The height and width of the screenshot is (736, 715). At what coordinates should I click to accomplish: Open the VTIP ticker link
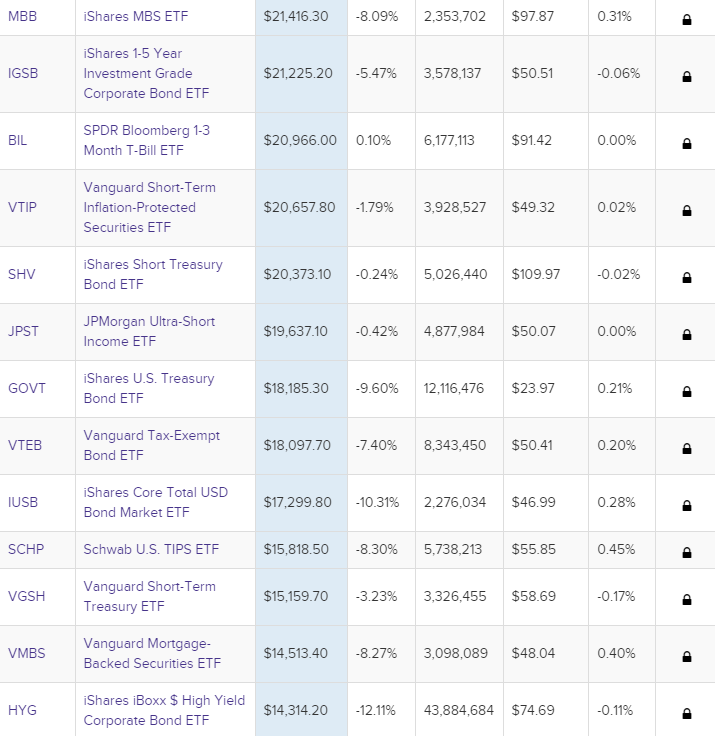[22, 207]
